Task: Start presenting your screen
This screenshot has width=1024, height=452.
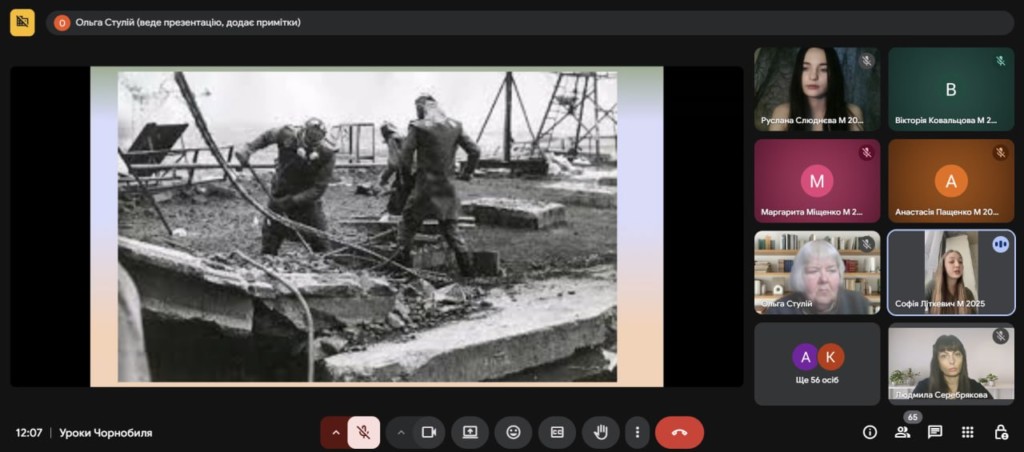Action: [x=470, y=432]
